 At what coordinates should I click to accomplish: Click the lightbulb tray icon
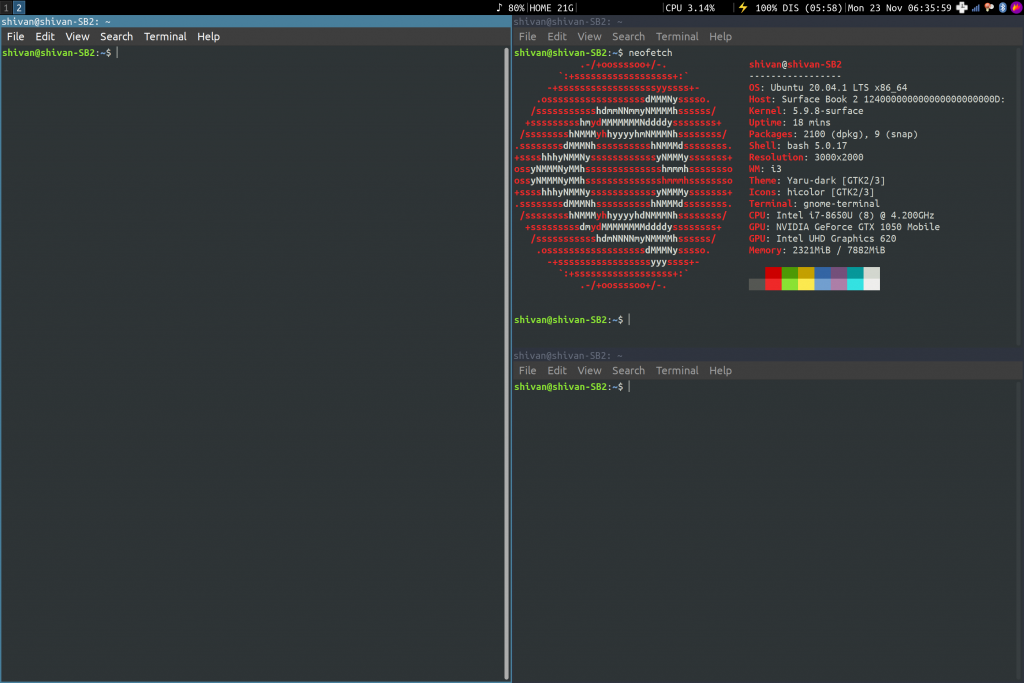tap(989, 7)
